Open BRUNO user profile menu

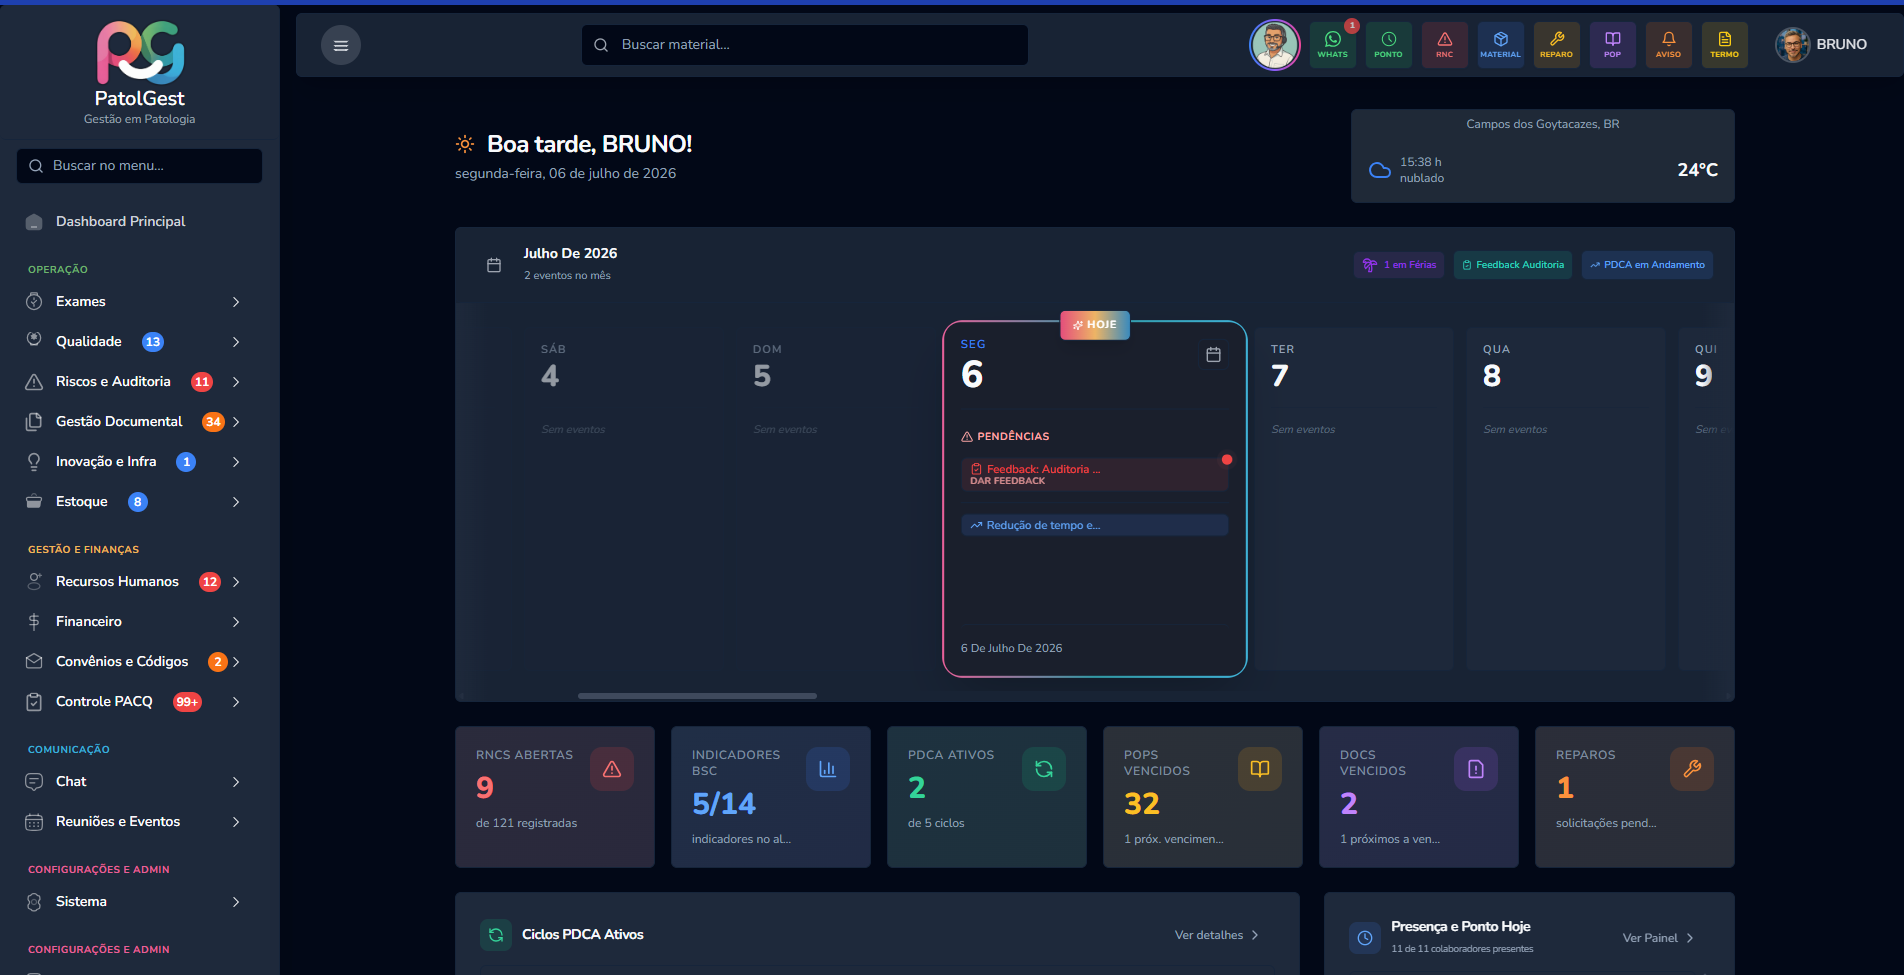[1821, 45]
